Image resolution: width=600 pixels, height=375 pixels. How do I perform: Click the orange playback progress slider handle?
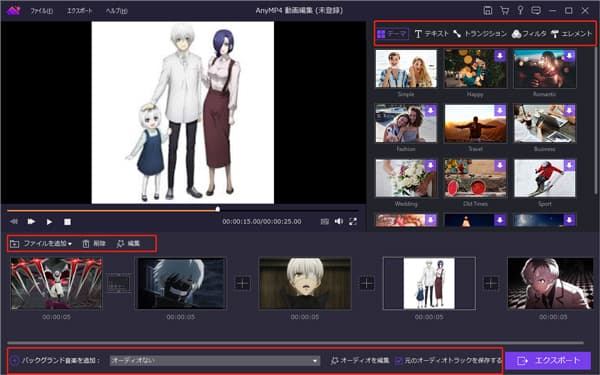click(x=218, y=209)
